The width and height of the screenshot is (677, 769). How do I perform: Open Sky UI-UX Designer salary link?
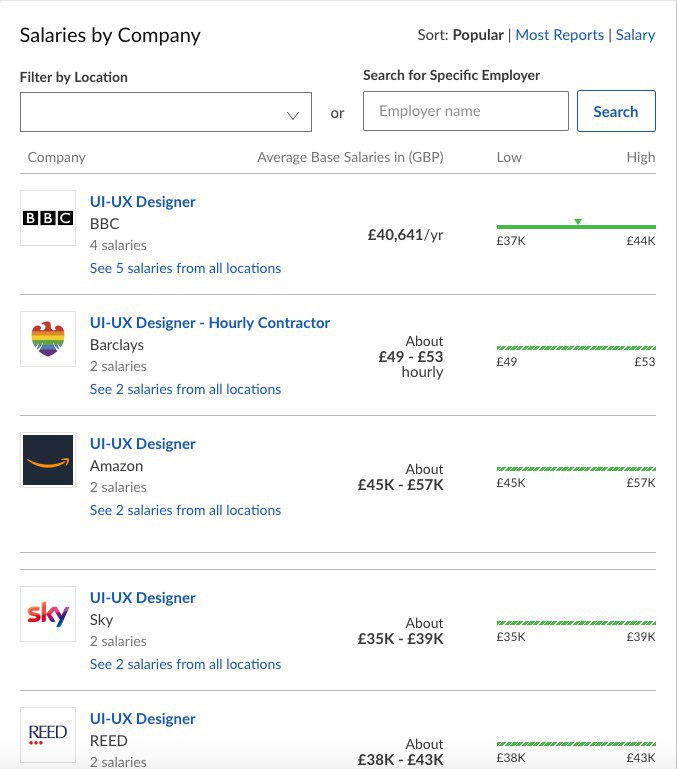click(x=142, y=598)
